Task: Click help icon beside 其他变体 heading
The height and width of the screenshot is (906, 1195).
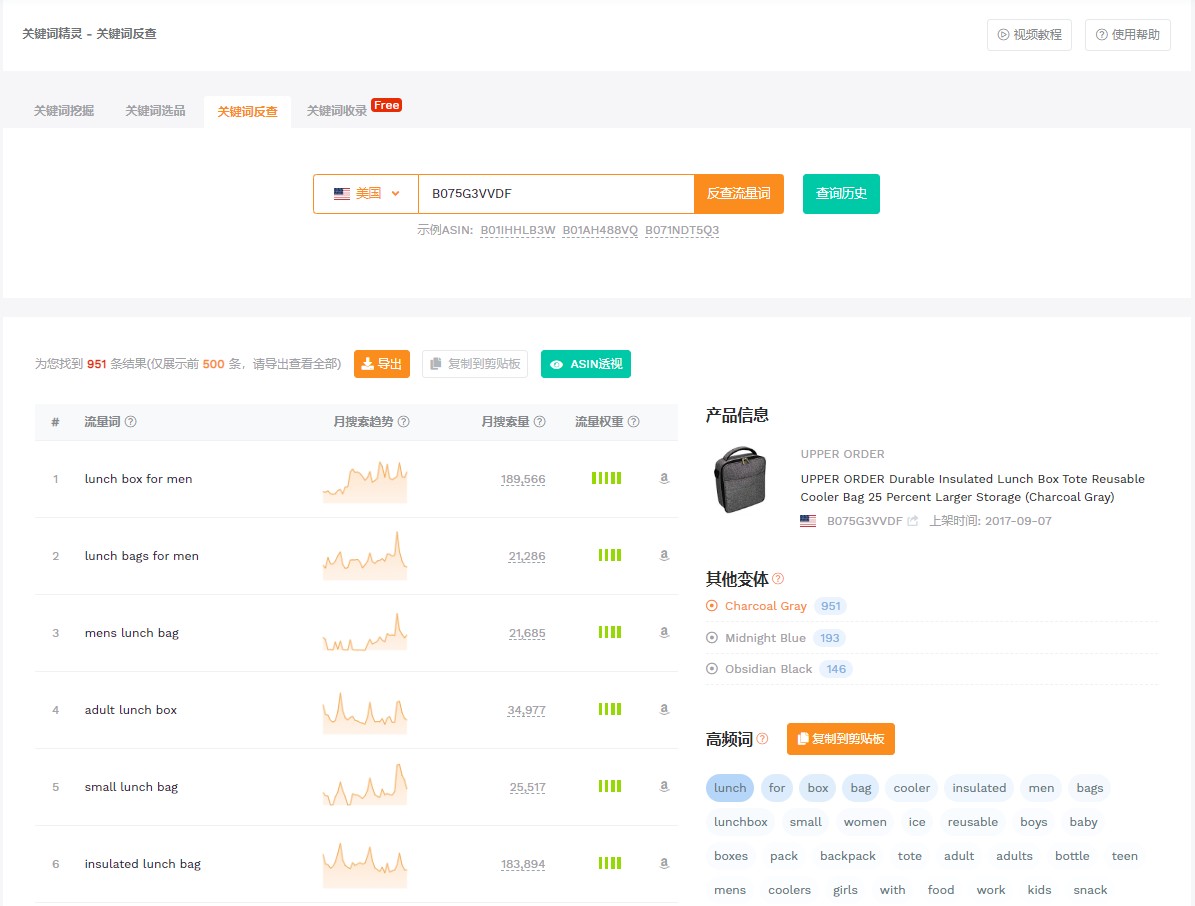Action: coord(777,578)
